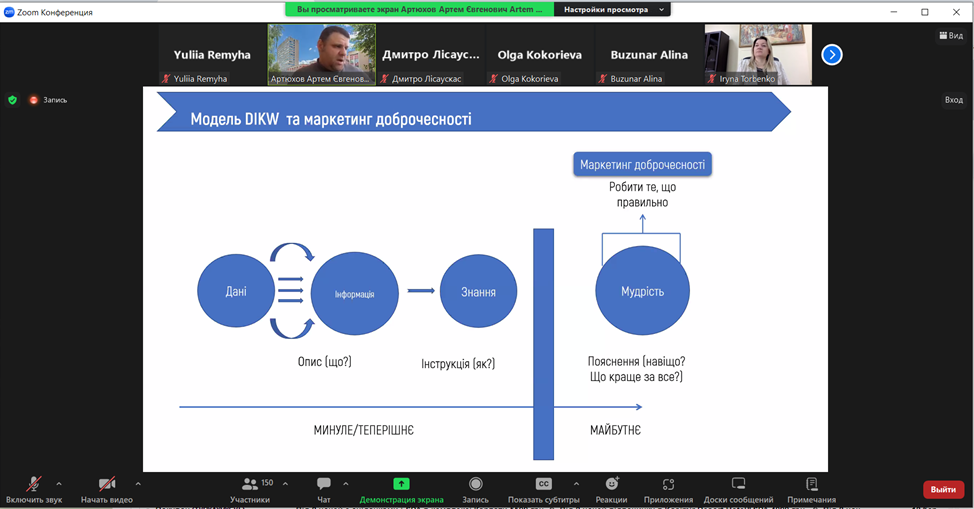The height and width of the screenshot is (509, 974).
Task: Show next participants with blue arrow
Action: pos(832,55)
